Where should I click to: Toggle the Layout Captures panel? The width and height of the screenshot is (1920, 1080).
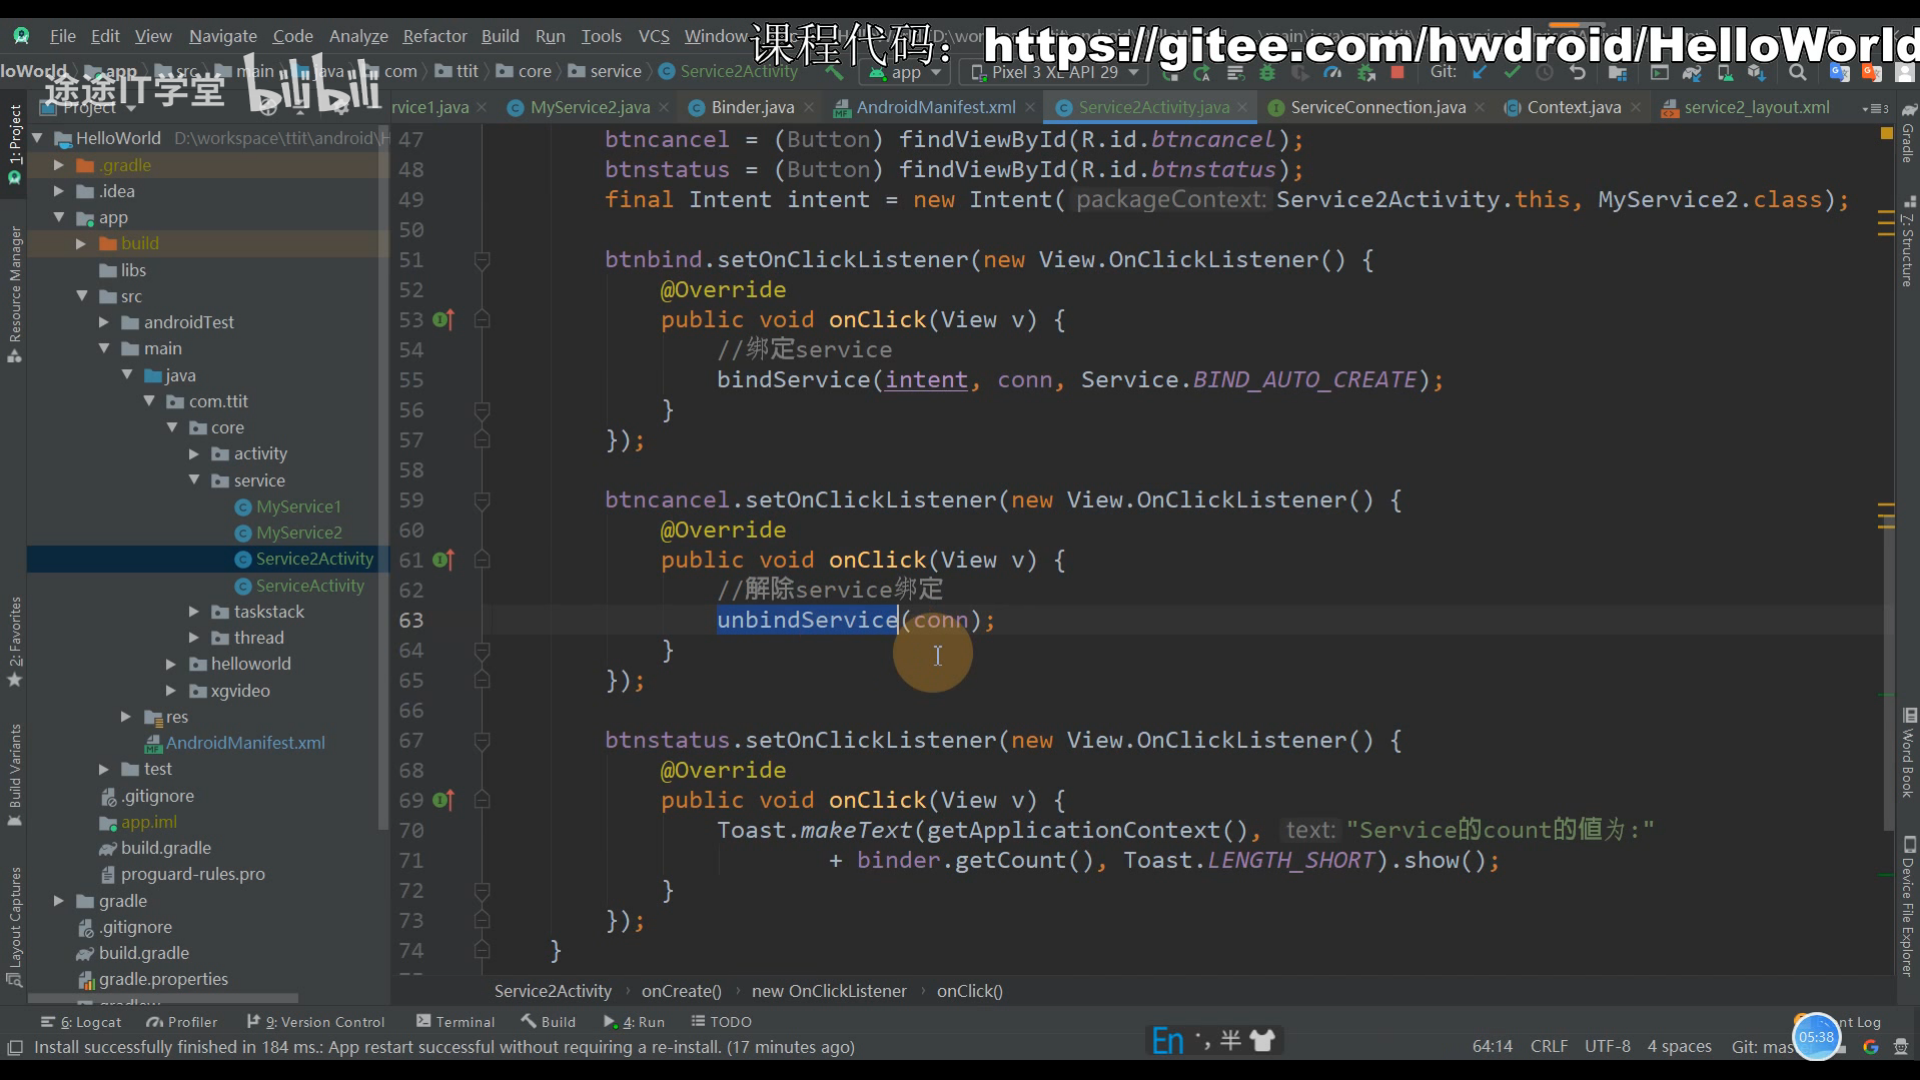pyautogui.click(x=14, y=926)
